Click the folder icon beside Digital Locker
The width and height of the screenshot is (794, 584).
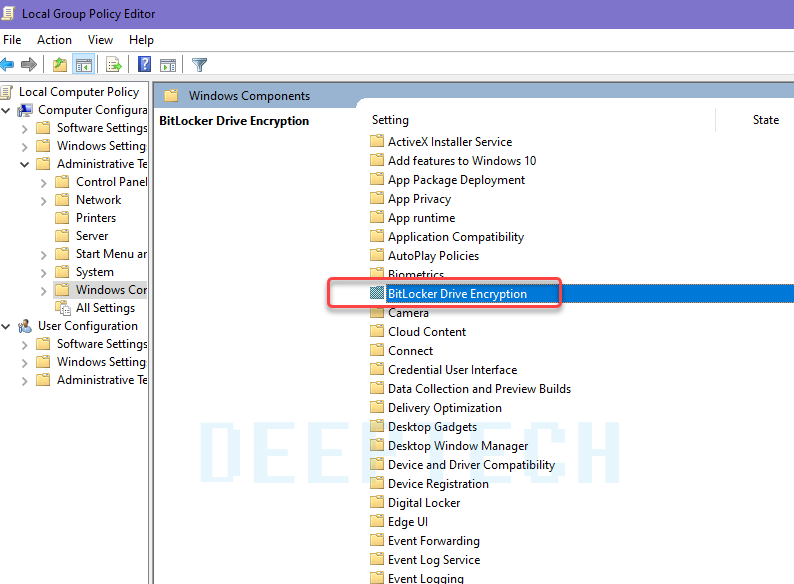coord(377,502)
